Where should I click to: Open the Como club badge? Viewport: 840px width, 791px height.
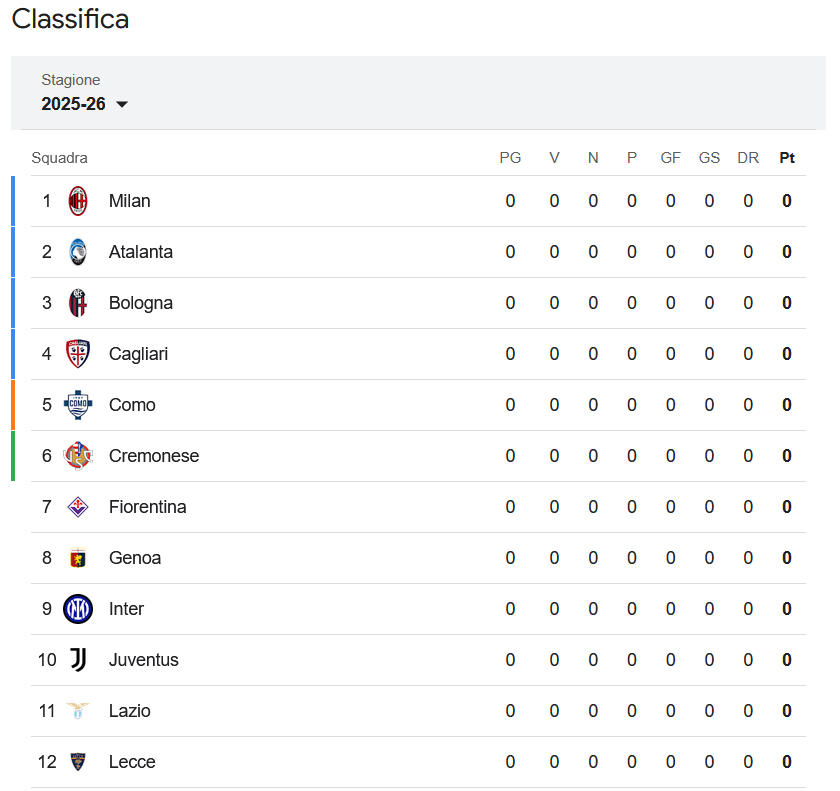coord(78,405)
